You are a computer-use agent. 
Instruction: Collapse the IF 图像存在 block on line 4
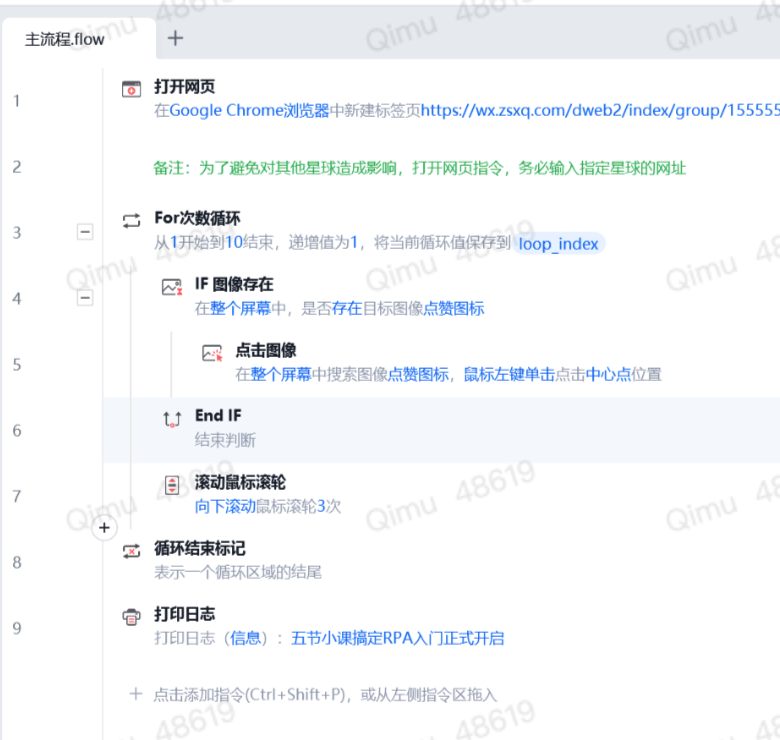[85, 298]
